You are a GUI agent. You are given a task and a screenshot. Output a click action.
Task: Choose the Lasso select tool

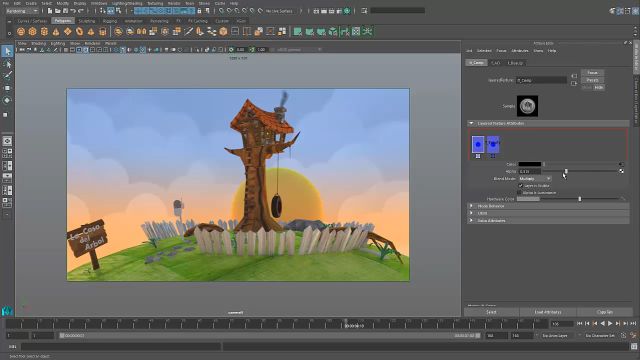[7, 64]
